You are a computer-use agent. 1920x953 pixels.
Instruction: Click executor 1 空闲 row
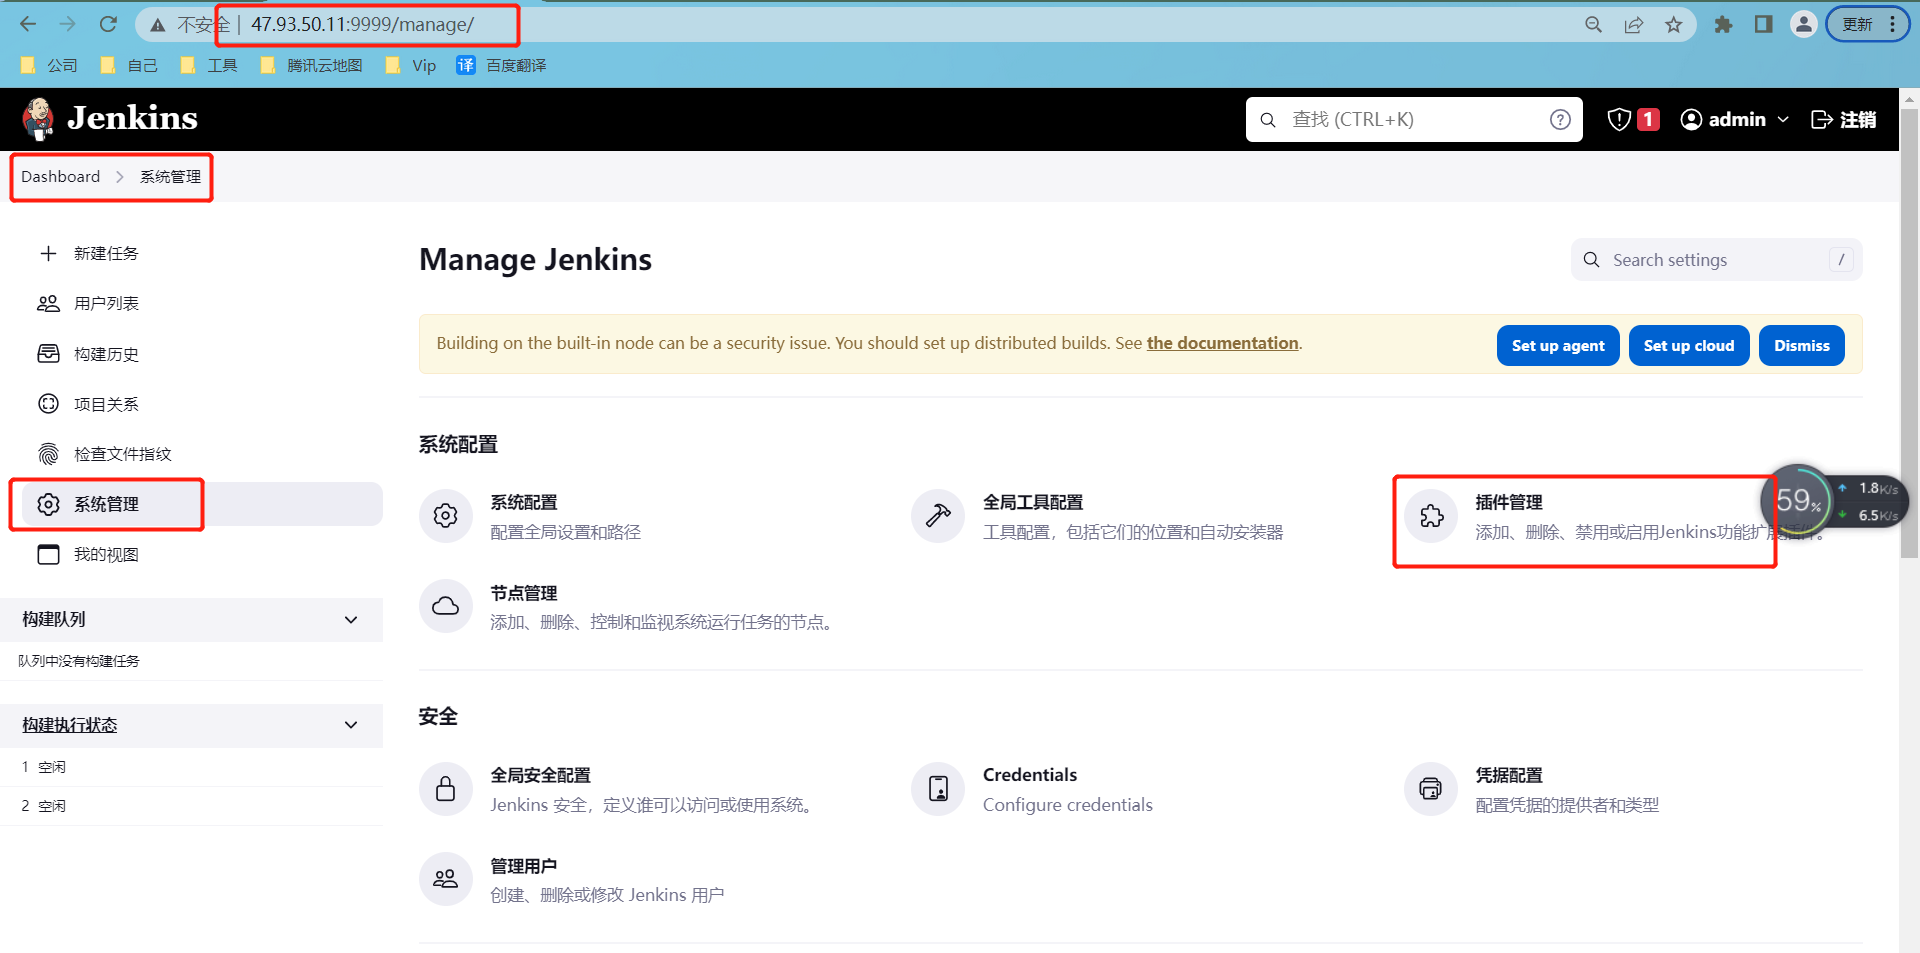191,767
